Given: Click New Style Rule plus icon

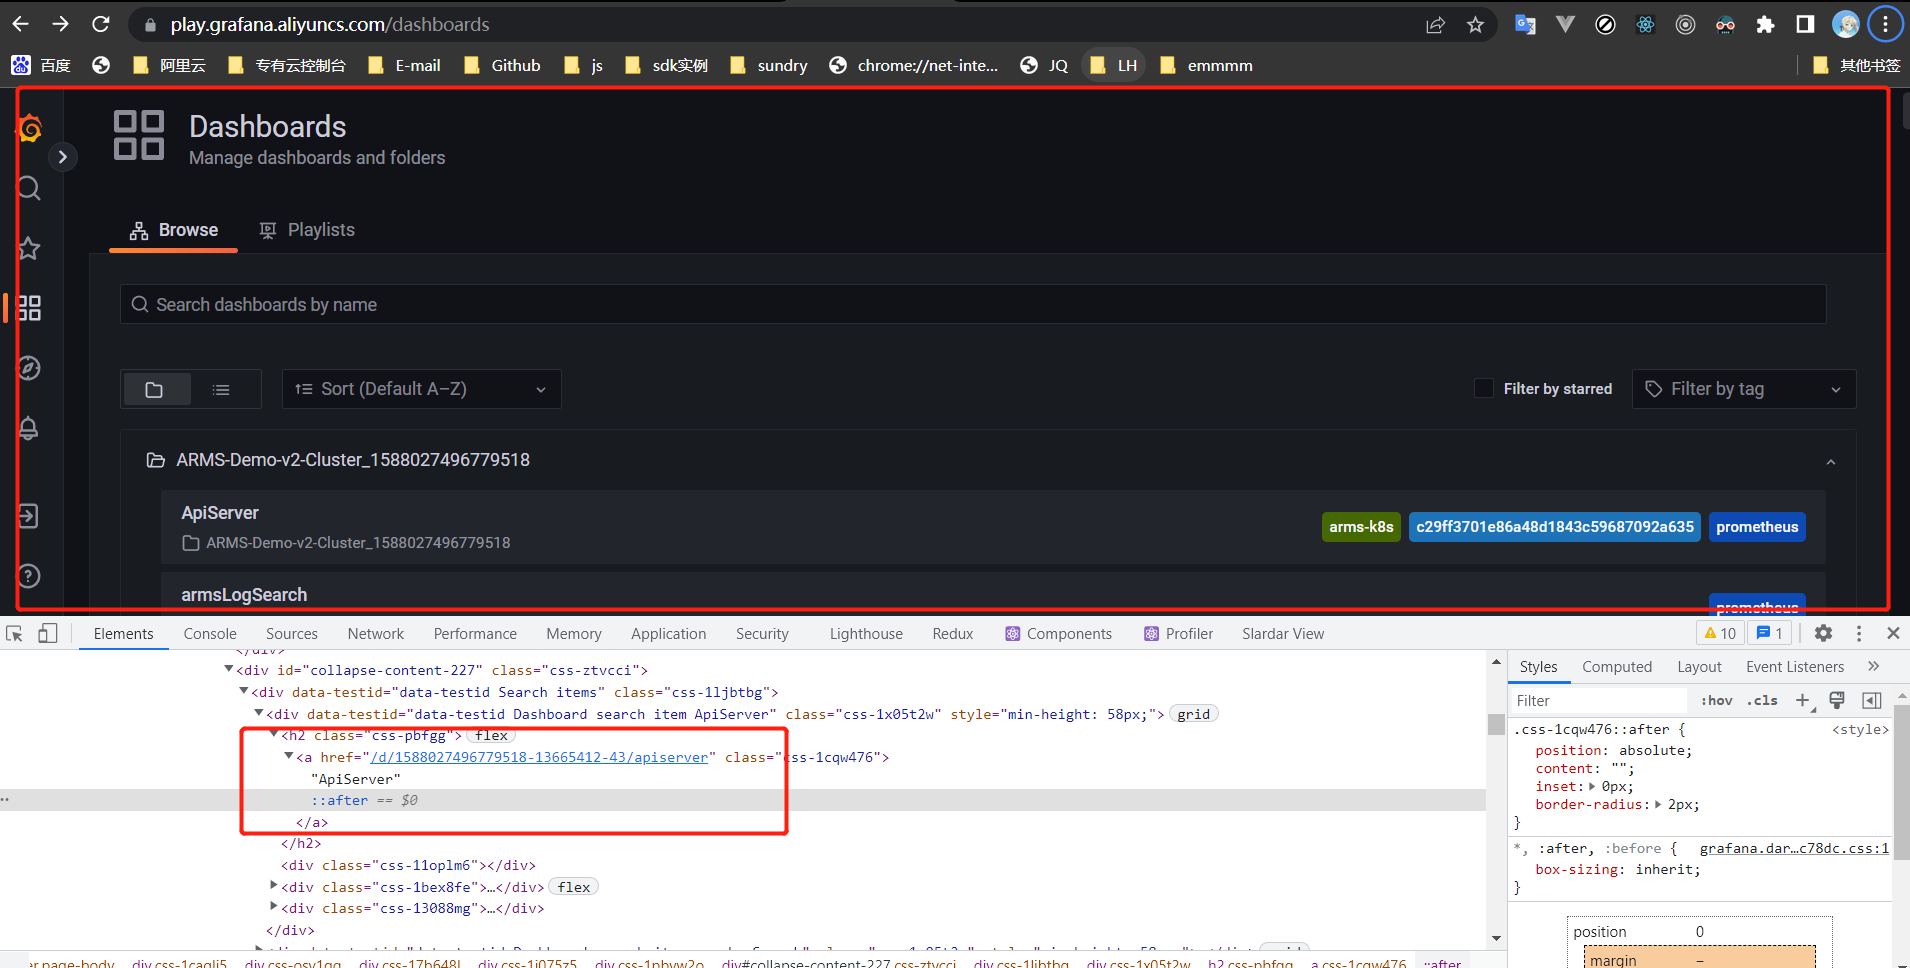Looking at the screenshot, I should 1802,701.
